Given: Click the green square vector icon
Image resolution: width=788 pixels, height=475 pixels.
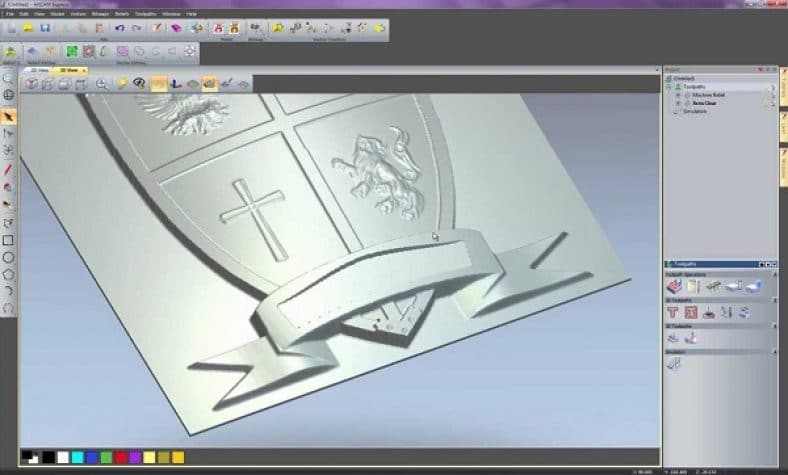Looking at the screenshot, I should tap(72, 51).
